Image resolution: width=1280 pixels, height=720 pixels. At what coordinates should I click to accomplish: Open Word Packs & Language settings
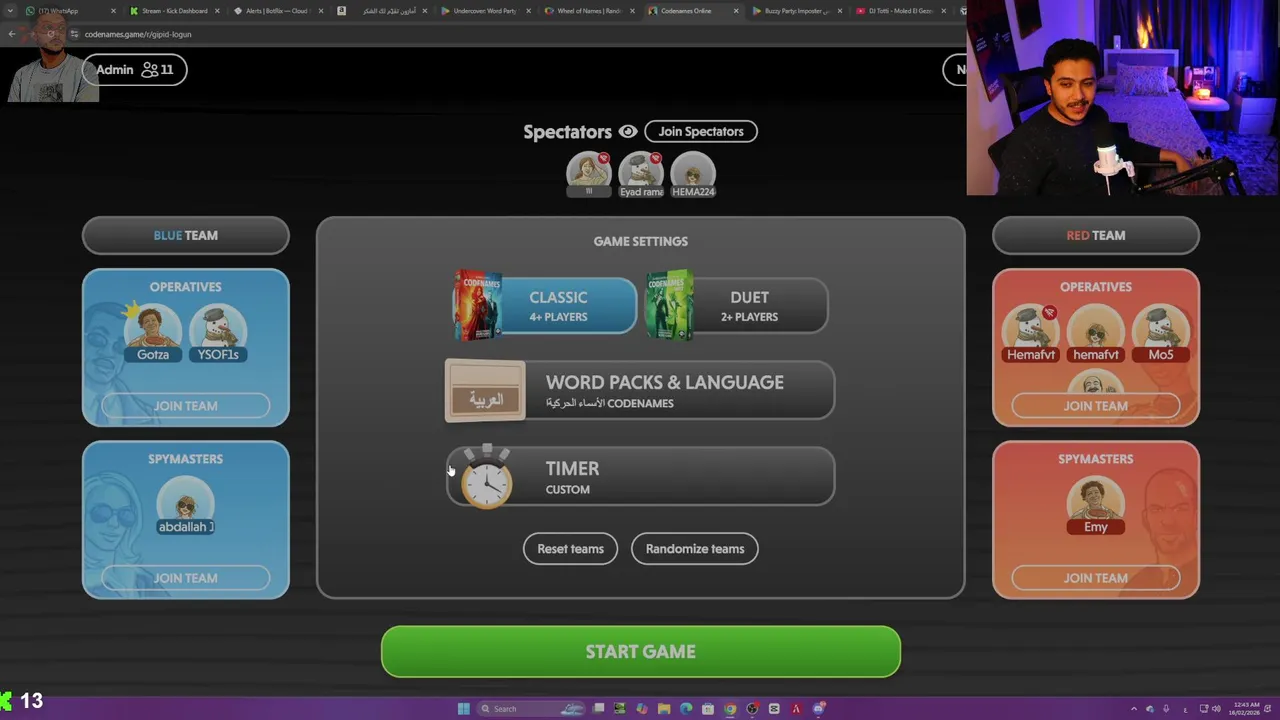640,390
